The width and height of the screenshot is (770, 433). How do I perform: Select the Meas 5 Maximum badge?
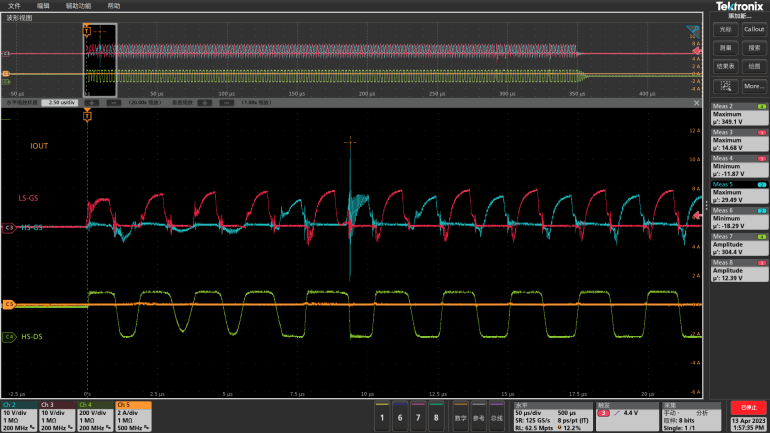738,192
